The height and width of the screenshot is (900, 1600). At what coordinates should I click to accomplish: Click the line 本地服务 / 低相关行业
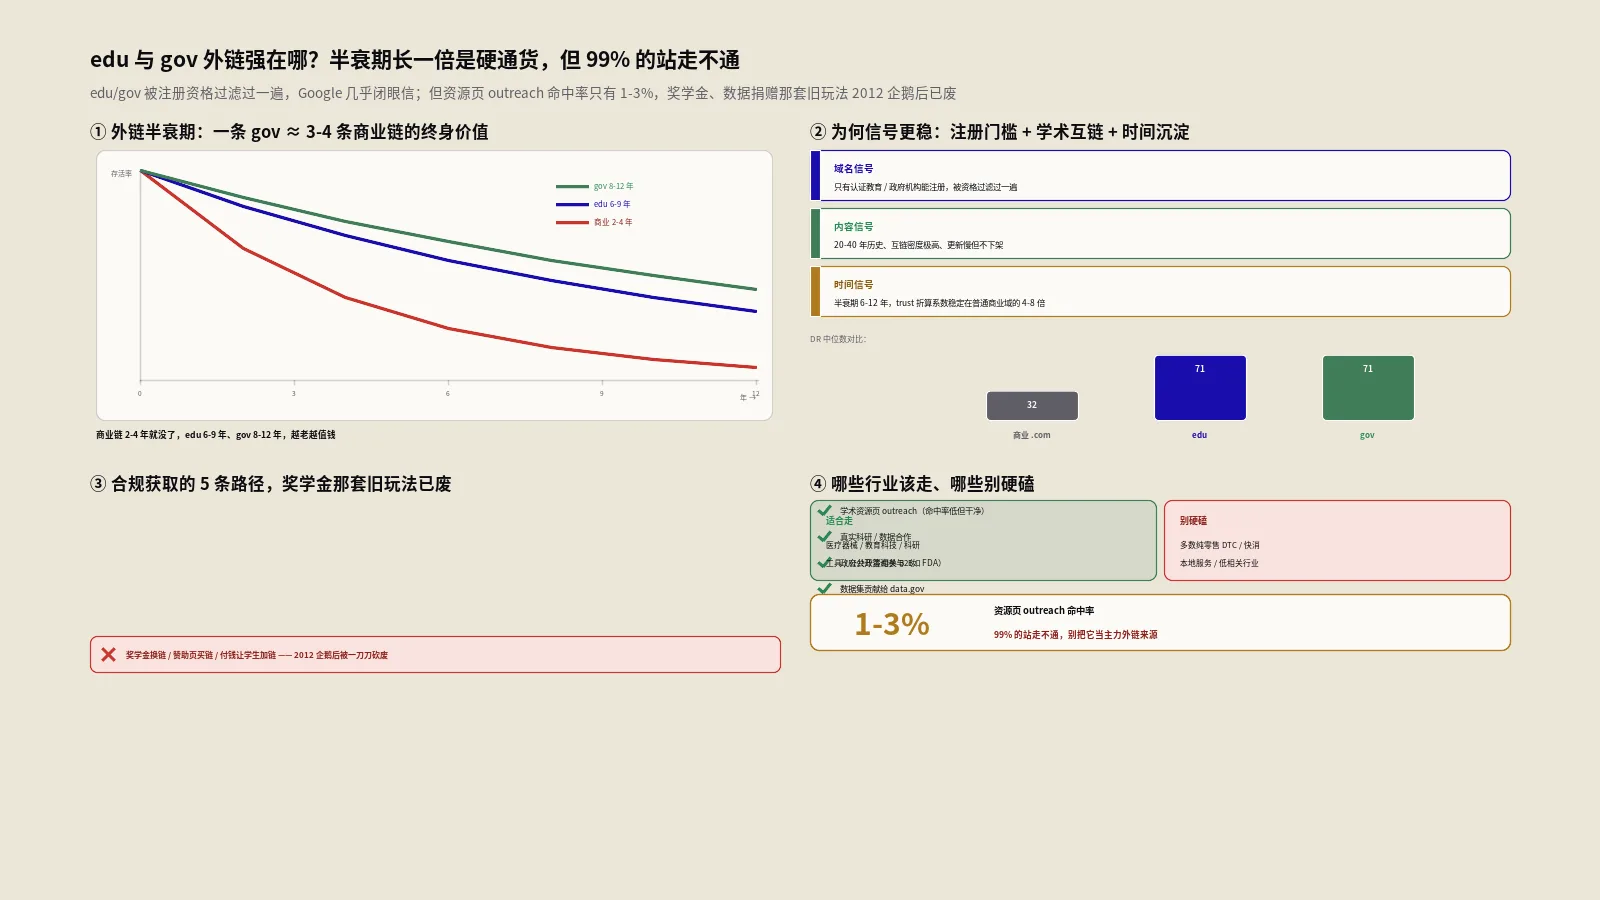[x=1219, y=563]
